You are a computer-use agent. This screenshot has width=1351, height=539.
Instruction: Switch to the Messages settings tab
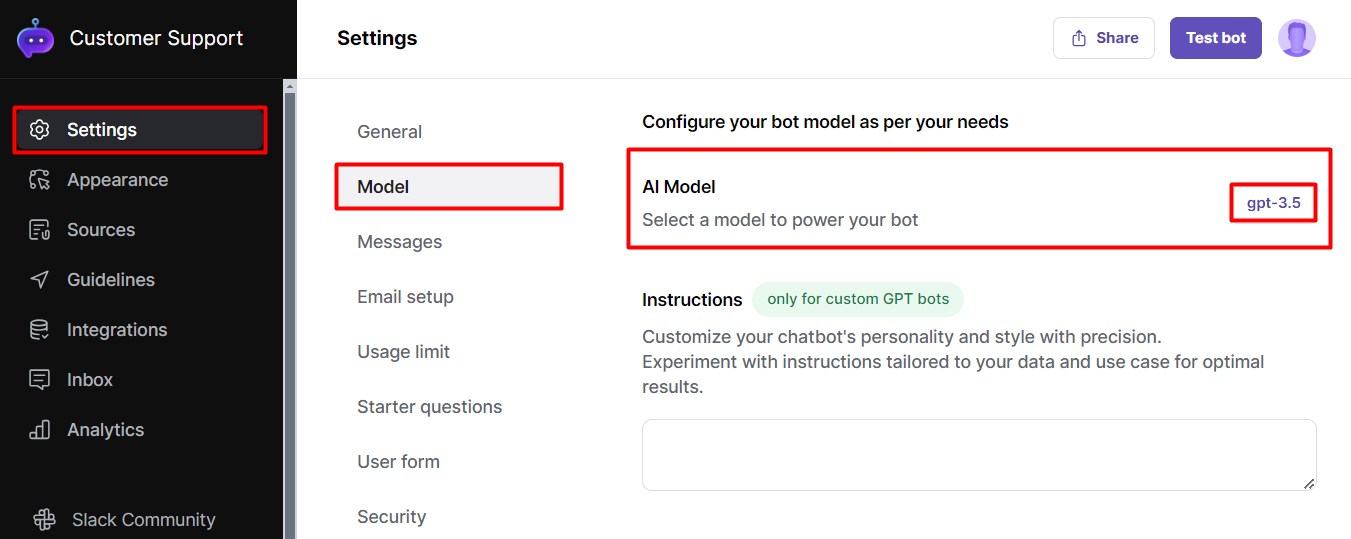click(400, 242)
